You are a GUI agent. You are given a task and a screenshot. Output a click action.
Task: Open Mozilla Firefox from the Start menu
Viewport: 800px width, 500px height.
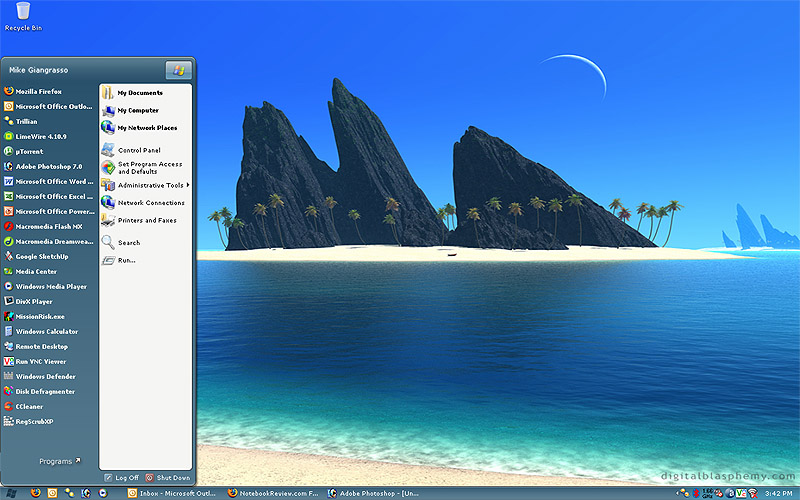tap(34, 91)
